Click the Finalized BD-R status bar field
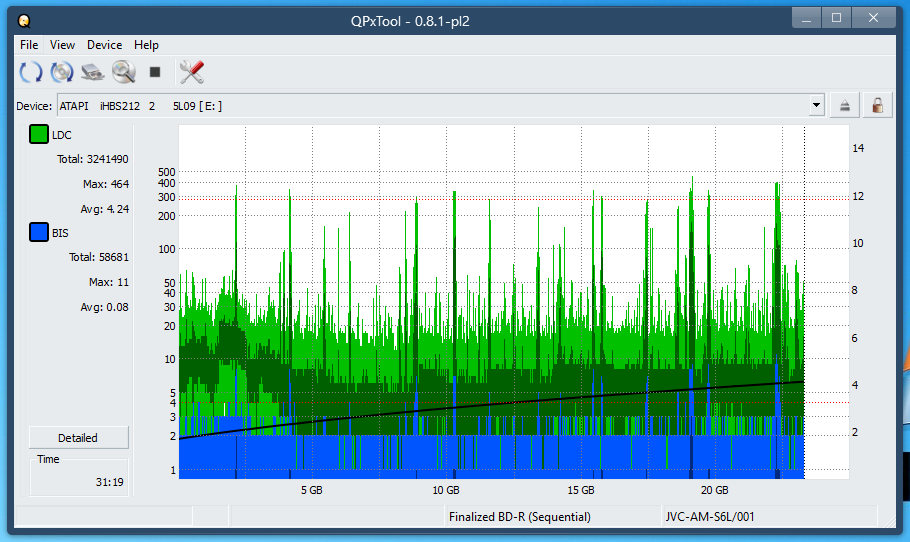910x542 pixels. coord(520,517)
